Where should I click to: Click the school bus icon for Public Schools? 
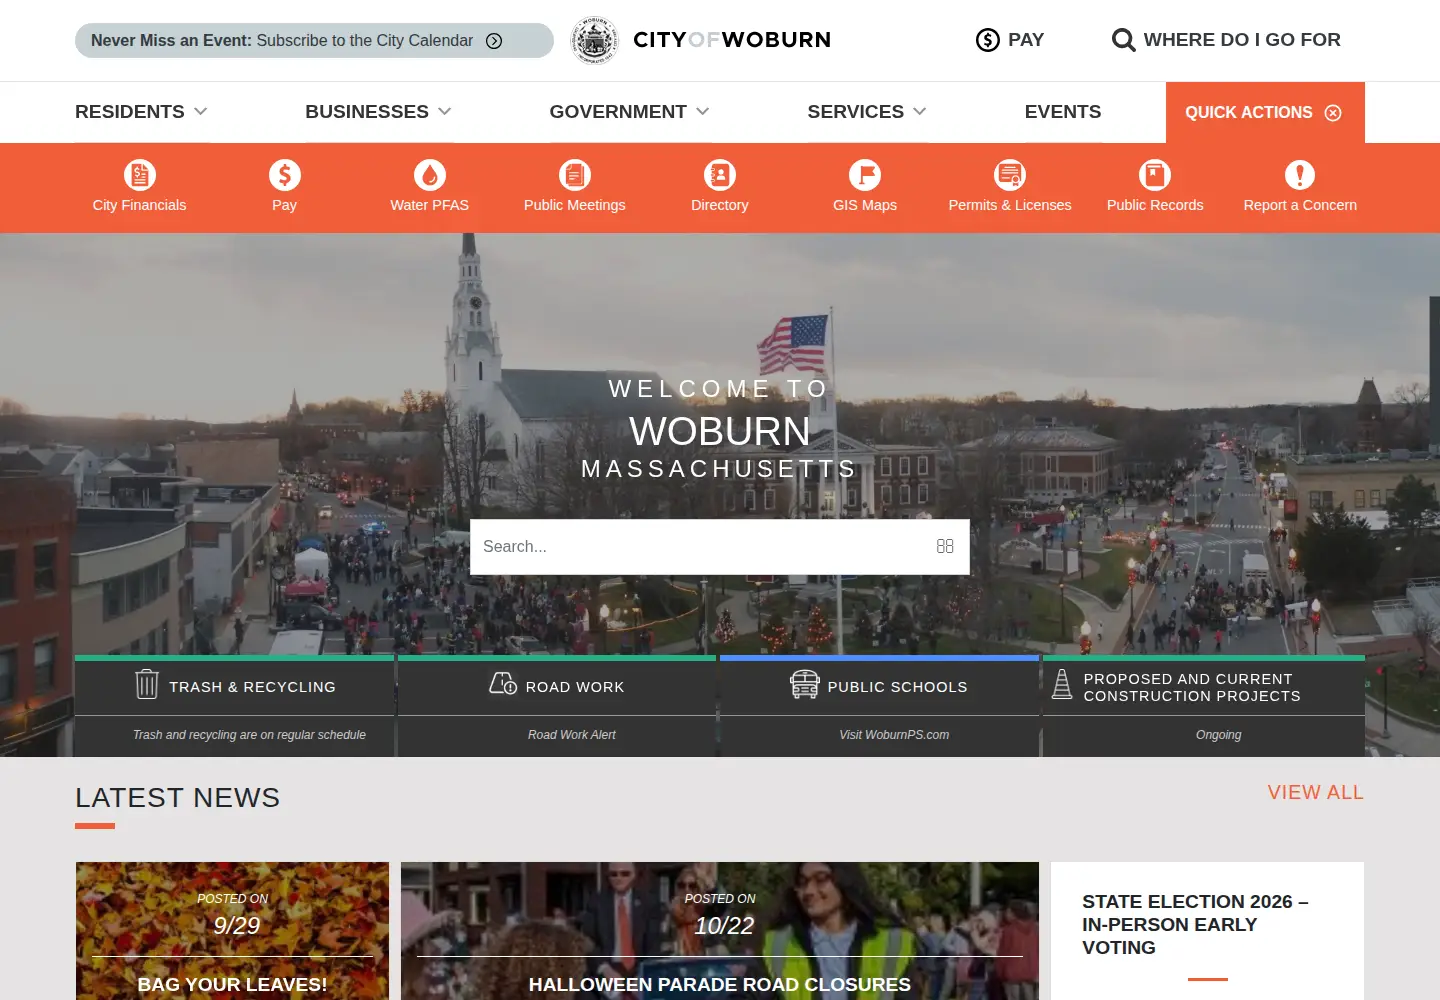[805, 684]
